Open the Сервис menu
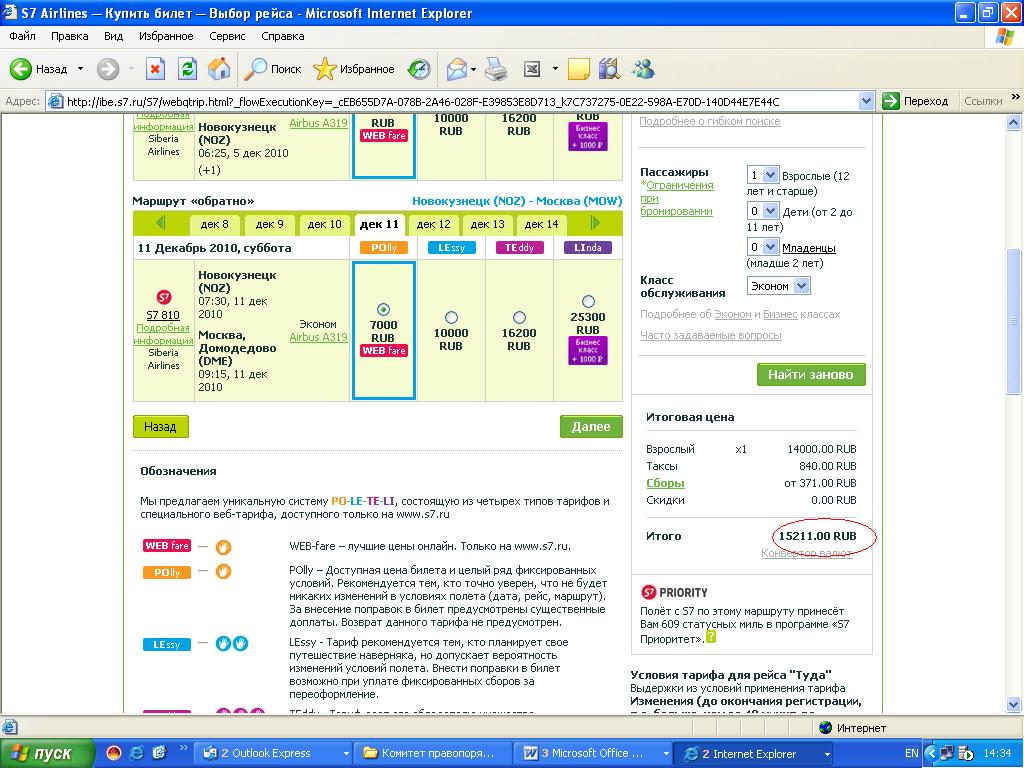 tap(227, 36)
